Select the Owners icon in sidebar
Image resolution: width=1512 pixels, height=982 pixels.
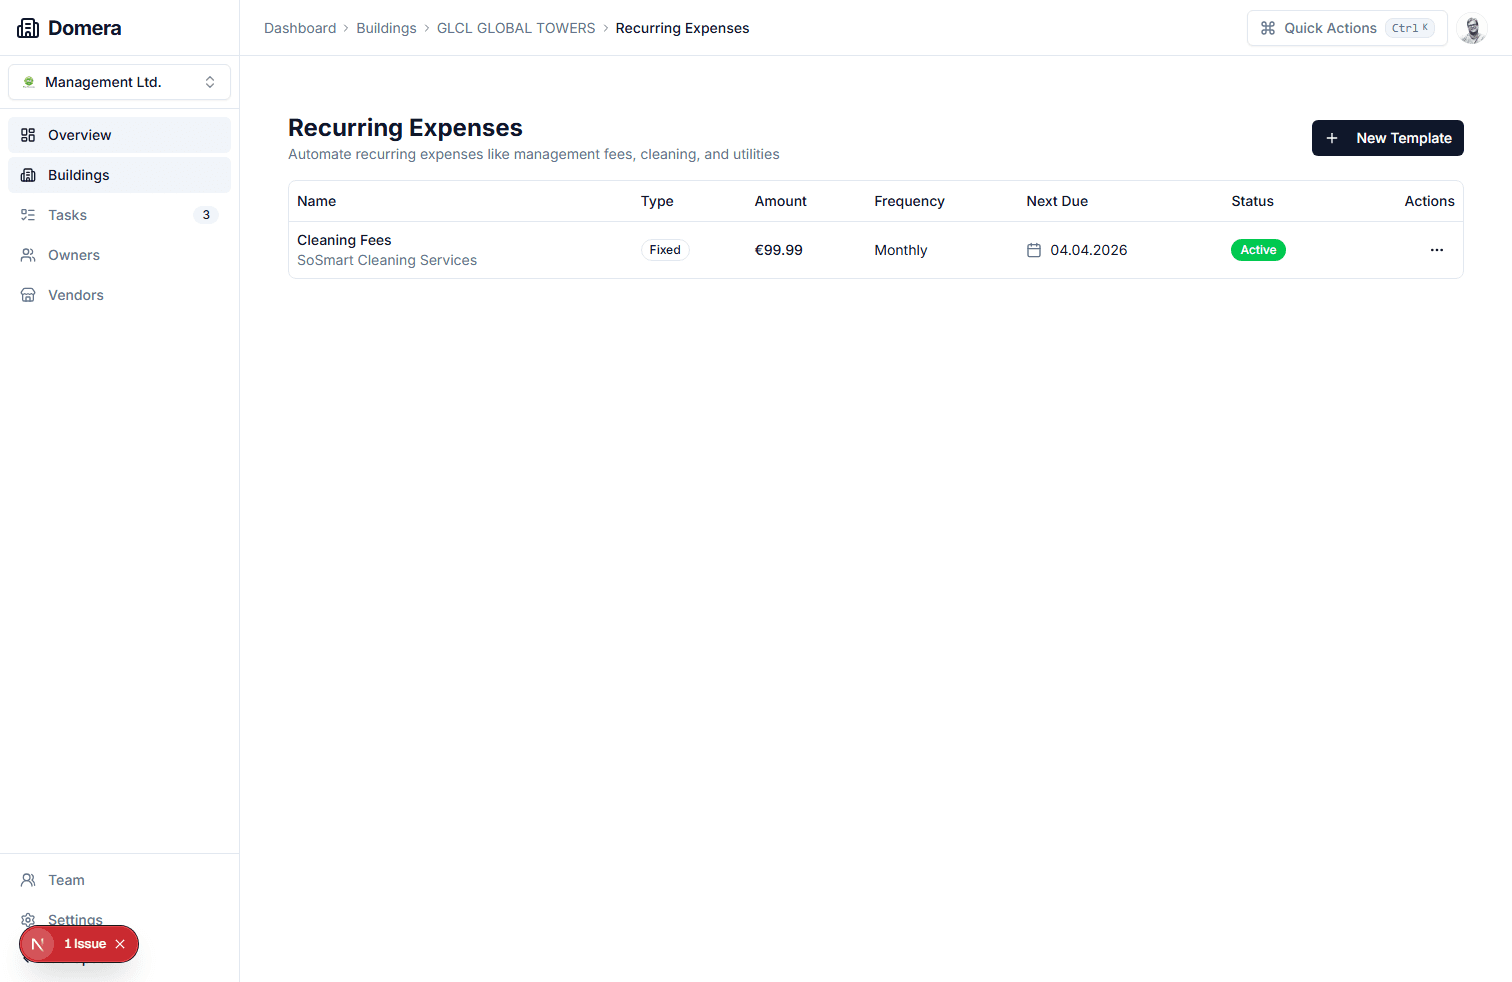coord(28,254)
